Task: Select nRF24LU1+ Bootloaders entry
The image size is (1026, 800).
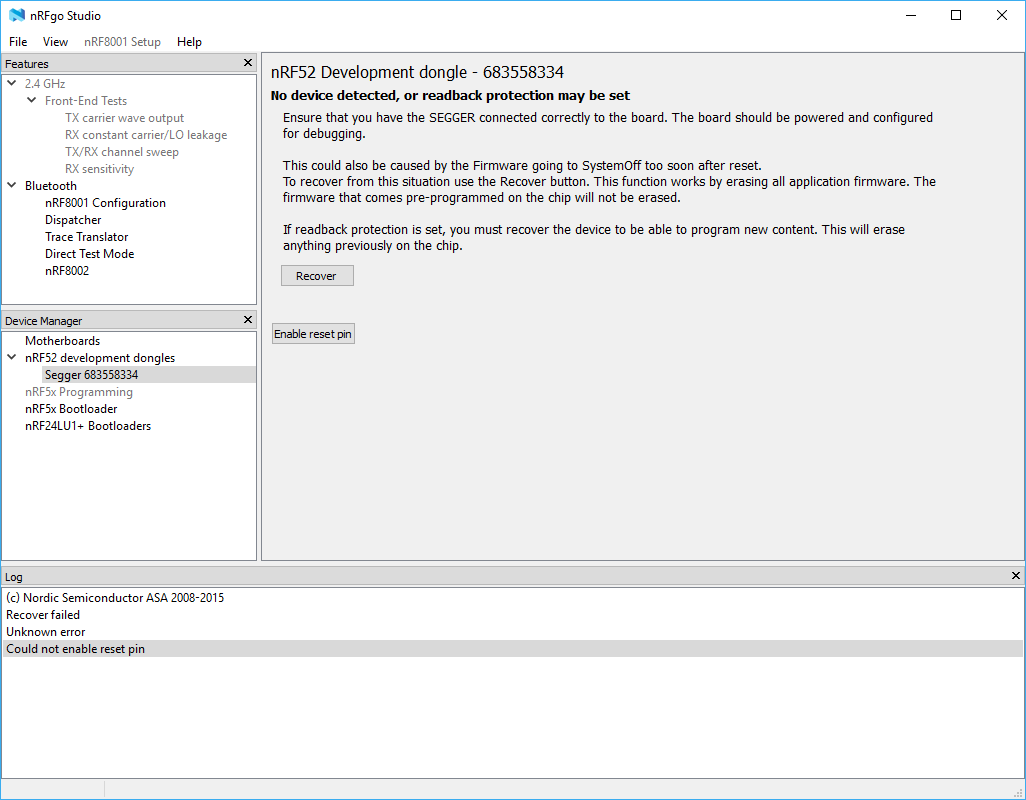Action: click(88, 426)
